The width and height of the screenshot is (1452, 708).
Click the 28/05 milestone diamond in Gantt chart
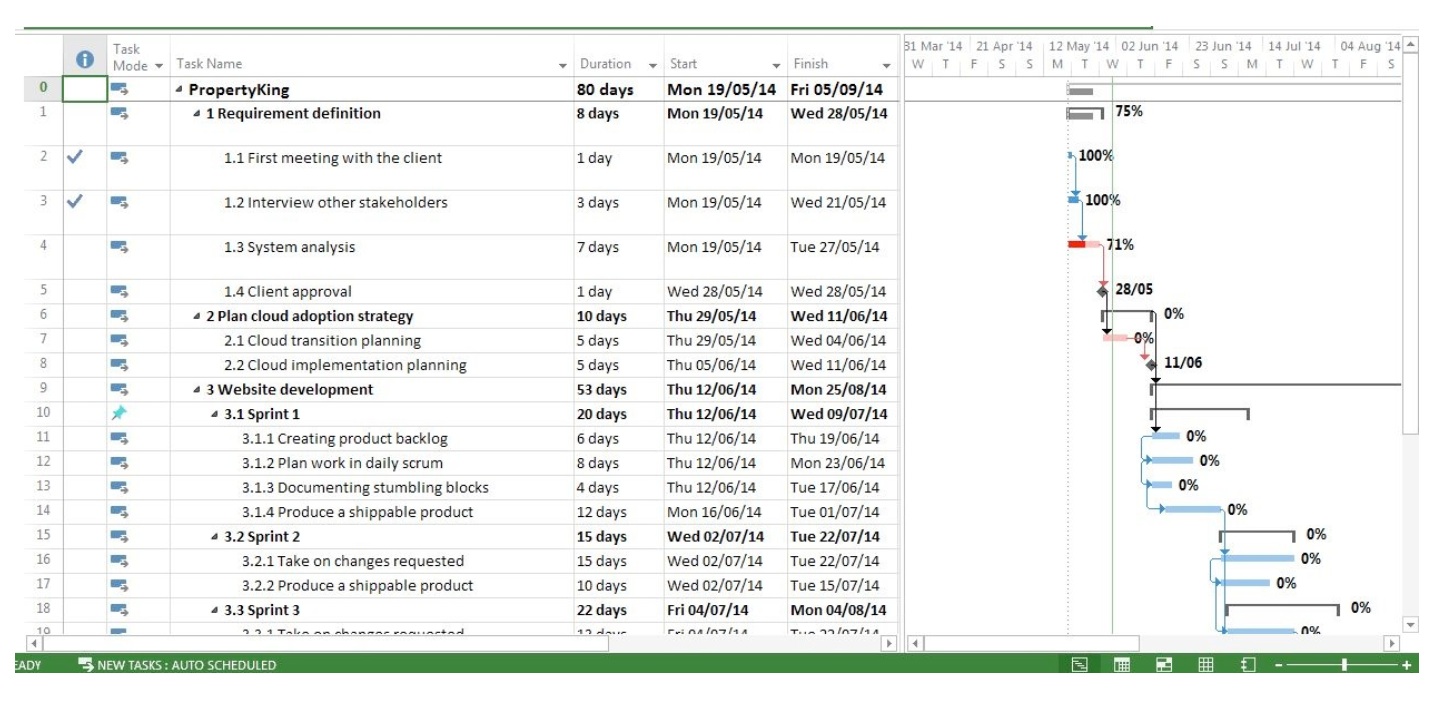(1102, 291)
